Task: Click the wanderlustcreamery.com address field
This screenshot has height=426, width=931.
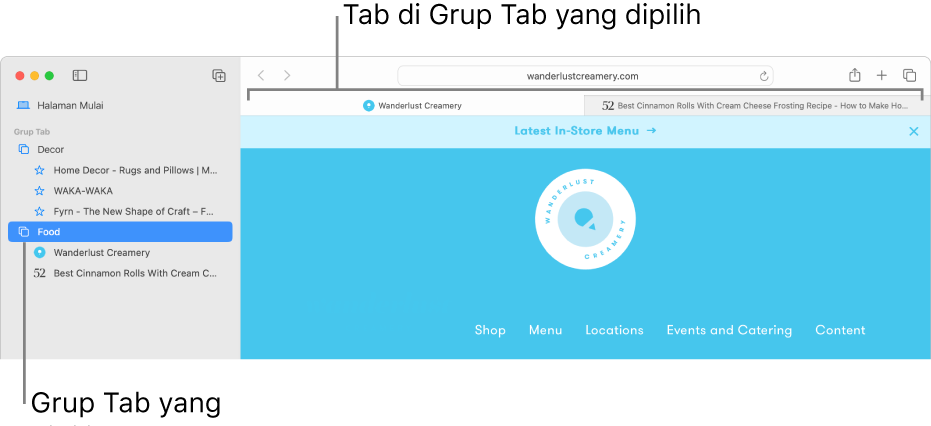Action: pos(585,76)
